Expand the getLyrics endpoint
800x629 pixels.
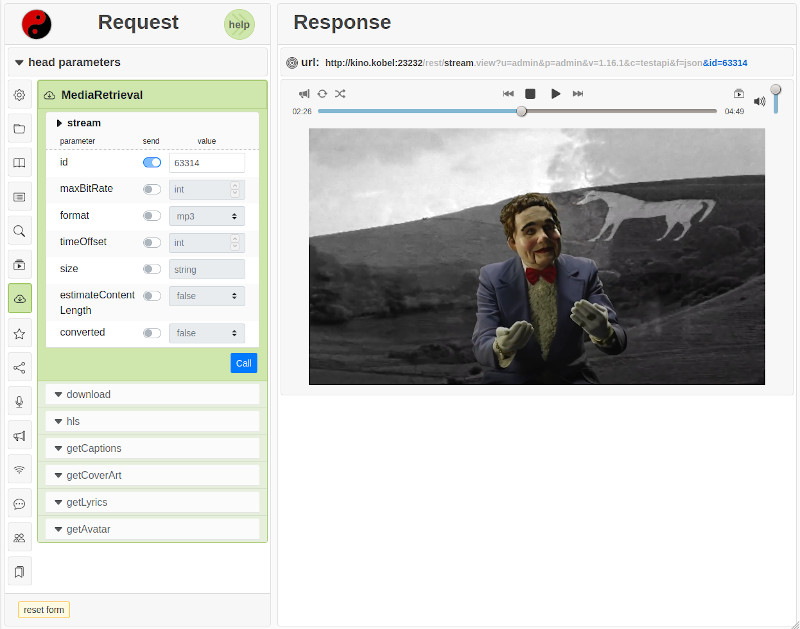point(152,502)
